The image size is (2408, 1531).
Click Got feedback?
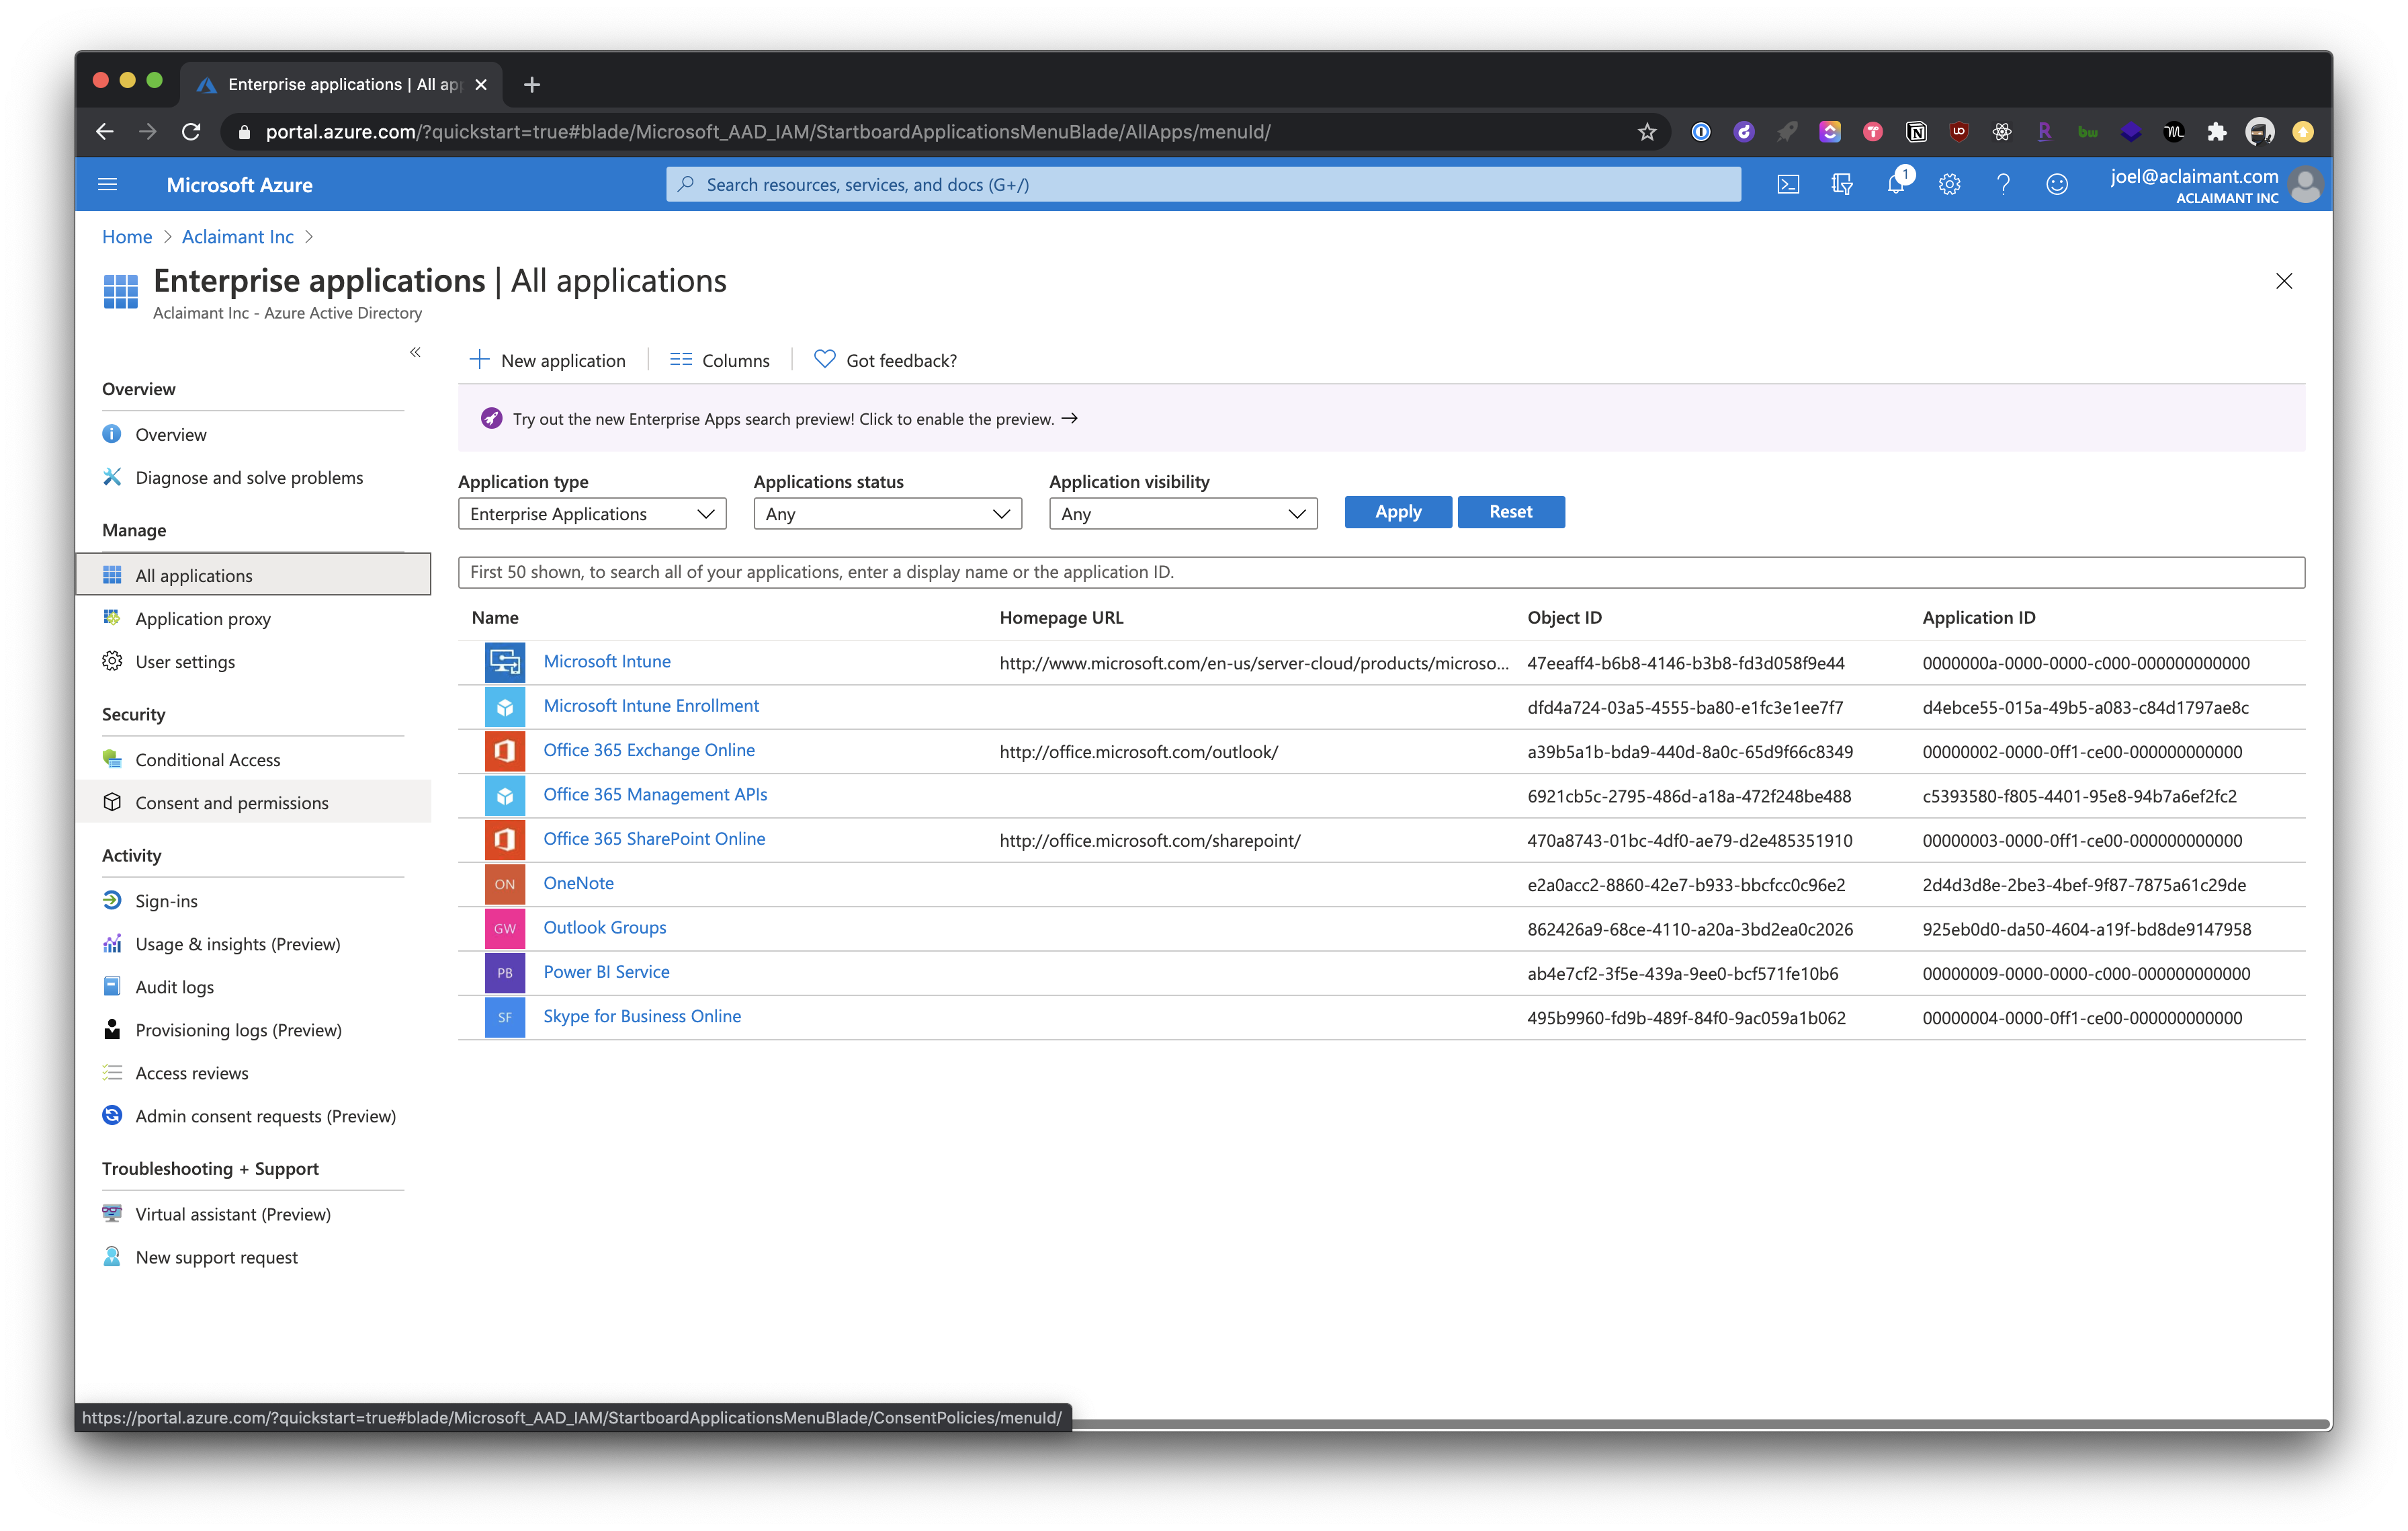[x=885, y=361]
